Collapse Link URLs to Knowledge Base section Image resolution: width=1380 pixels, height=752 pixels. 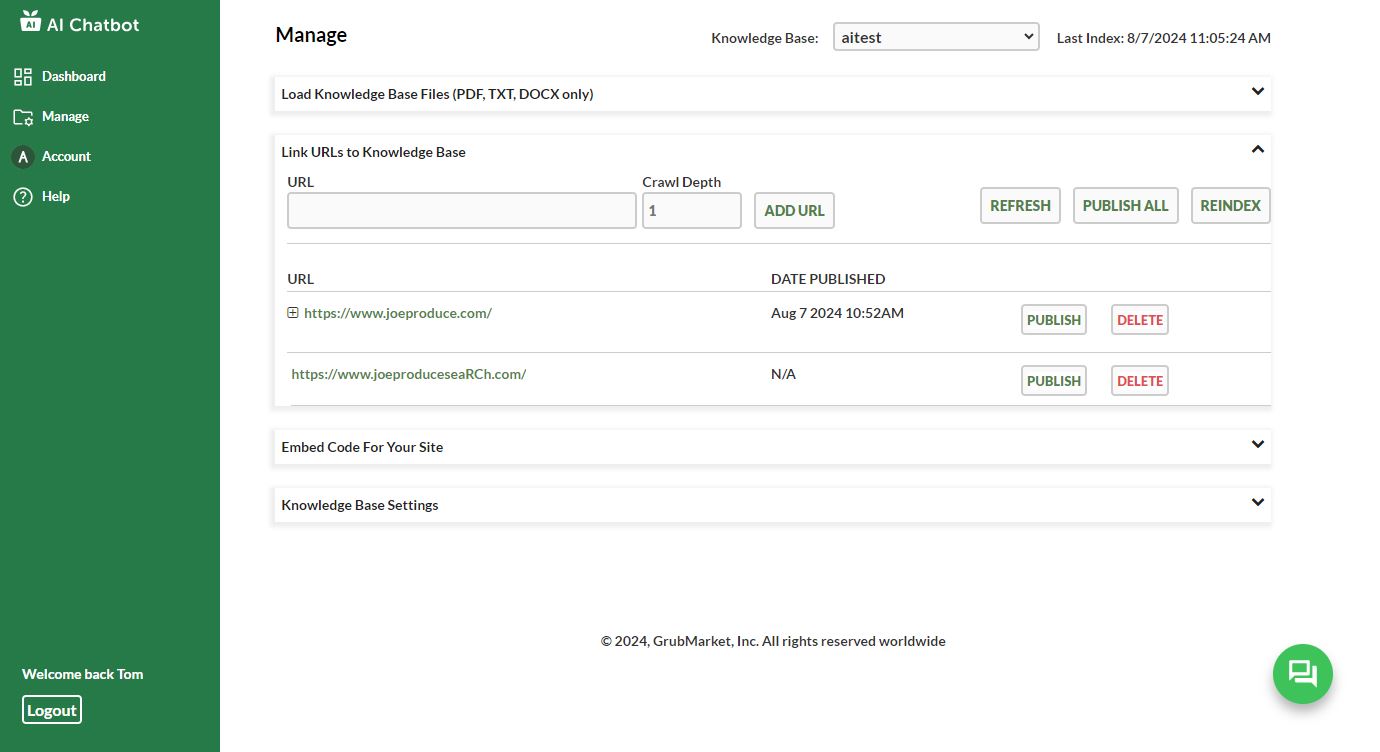(1257, 150)
